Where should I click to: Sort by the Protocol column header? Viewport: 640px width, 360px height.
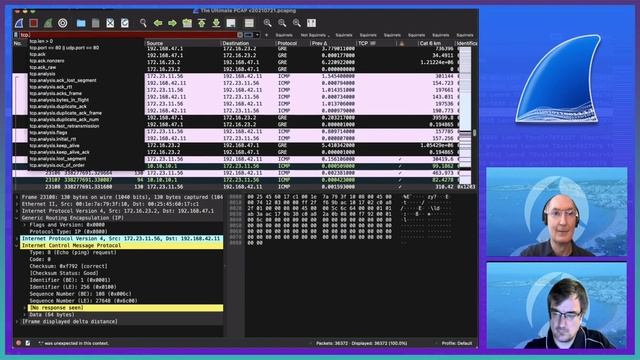coord(293,43)
